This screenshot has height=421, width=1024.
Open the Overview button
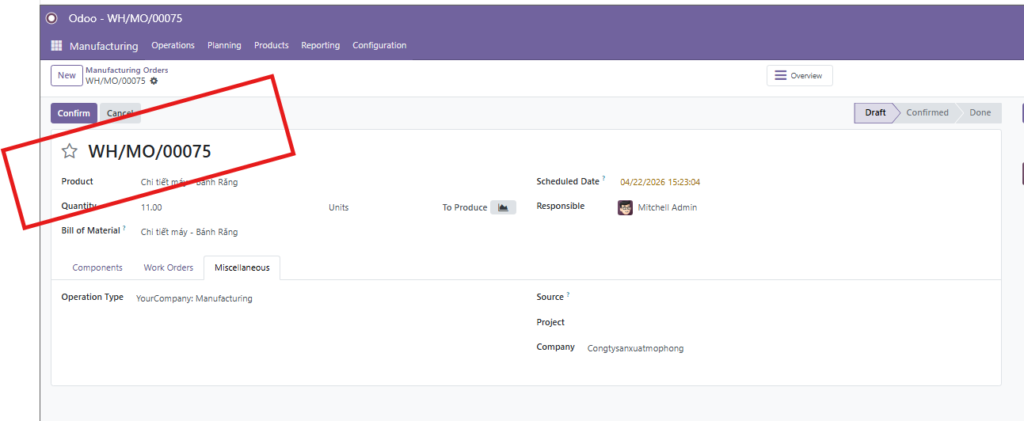pyautogui.click(x=799, y=76)
